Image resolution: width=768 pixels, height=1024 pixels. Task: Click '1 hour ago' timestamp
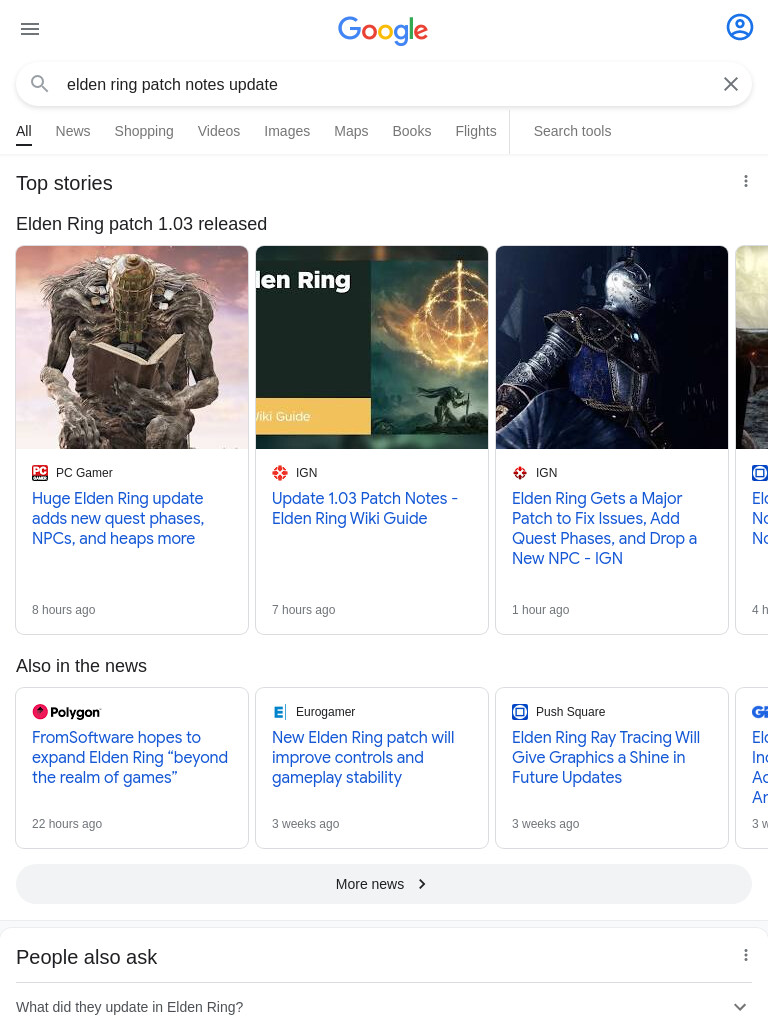click(540, 609)
